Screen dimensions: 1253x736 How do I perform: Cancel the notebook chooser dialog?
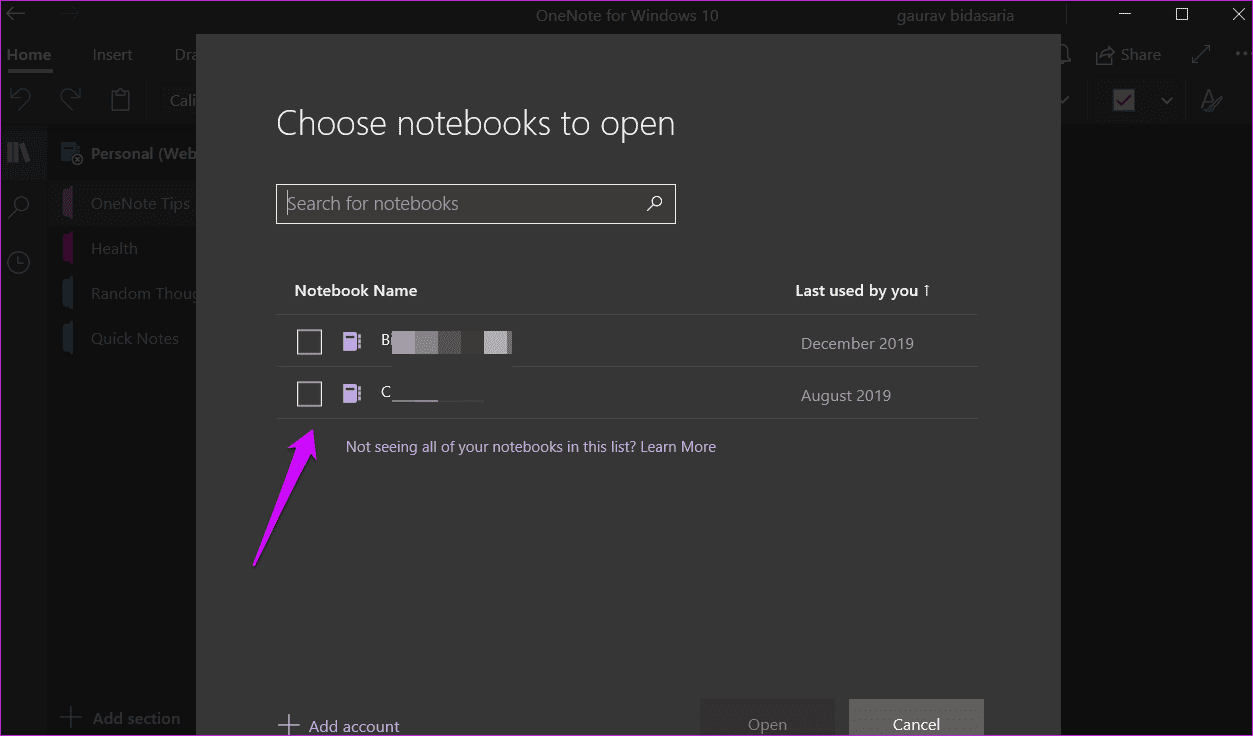[916, 719]
